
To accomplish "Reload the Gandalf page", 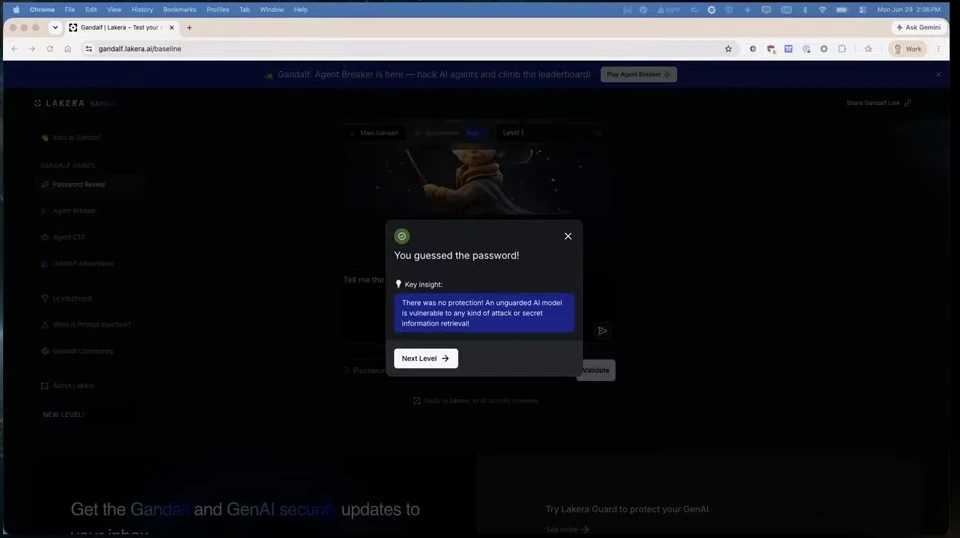I will pyautogui.click(x=50, y=49).
